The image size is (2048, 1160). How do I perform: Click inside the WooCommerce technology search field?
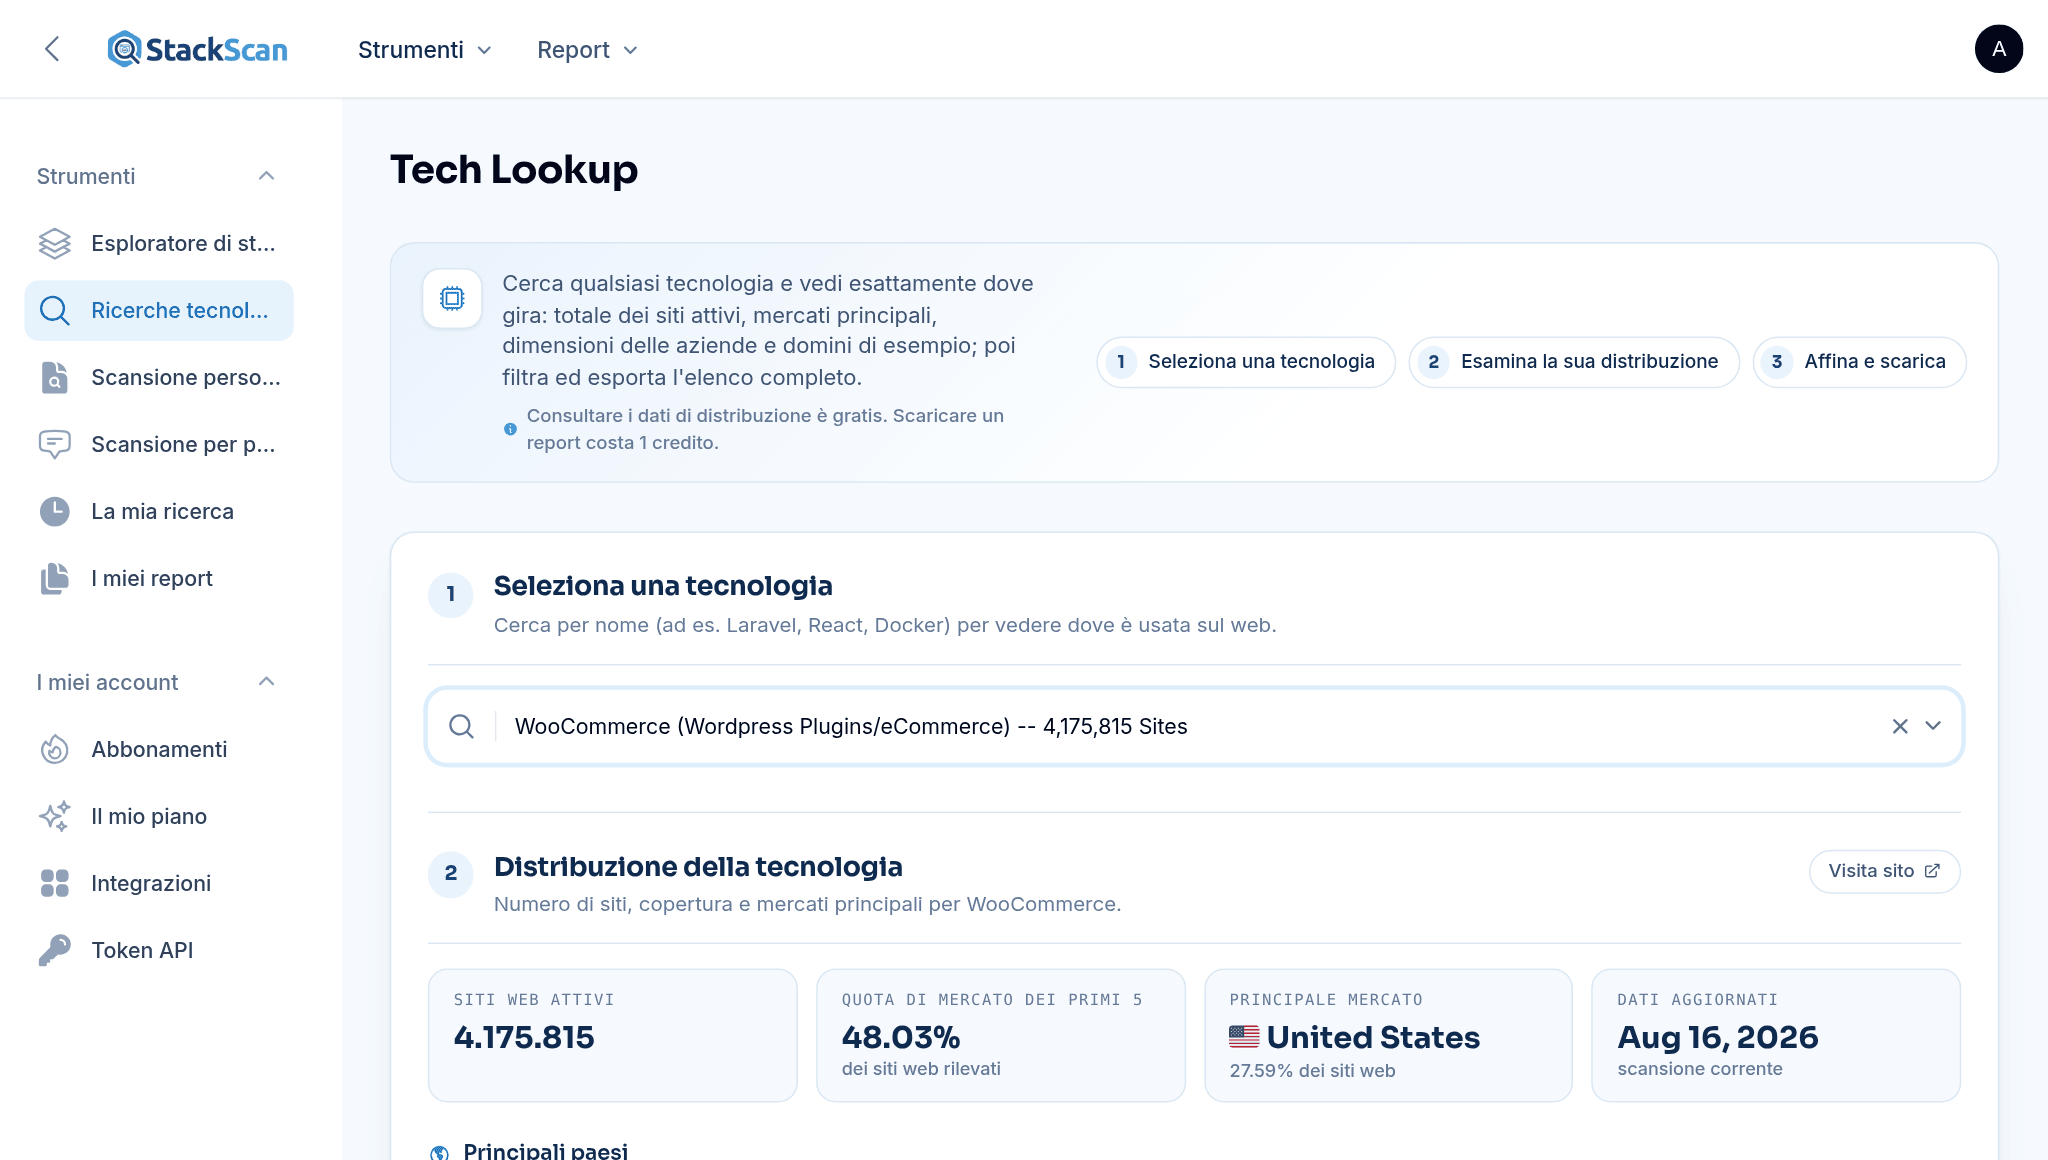click(1194, 726)
